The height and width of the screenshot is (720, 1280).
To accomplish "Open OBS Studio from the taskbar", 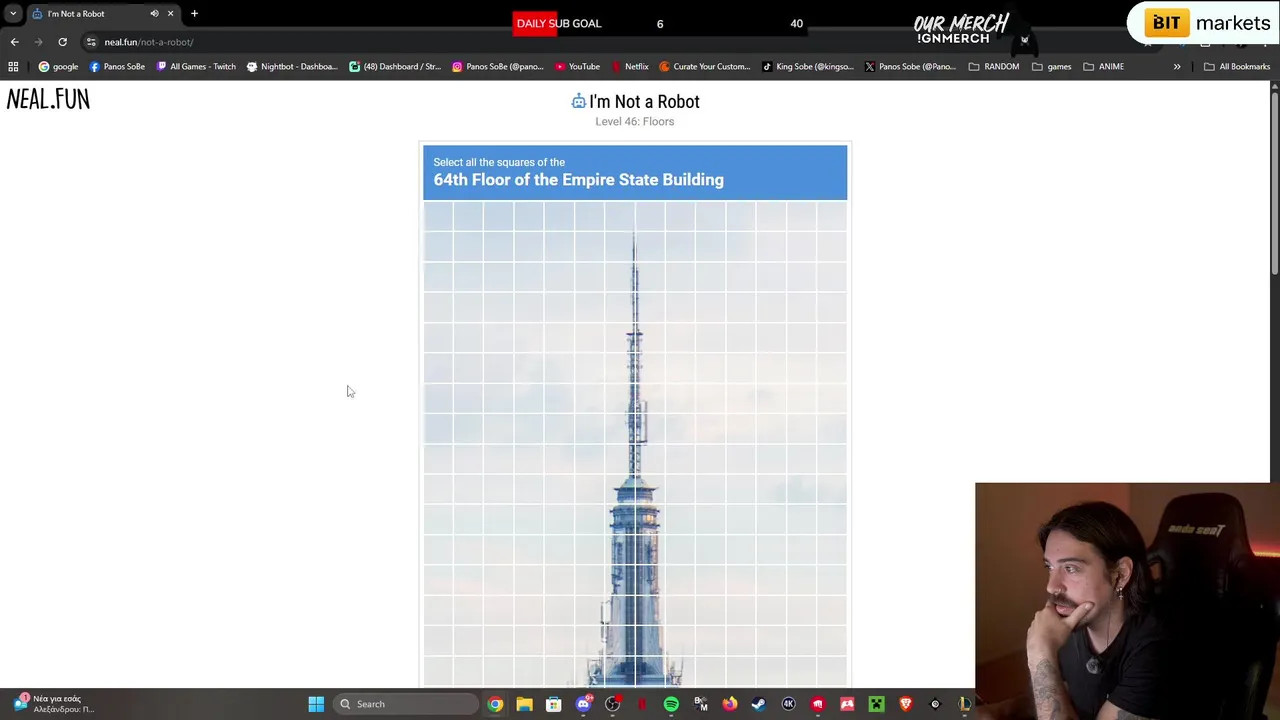I will [x=612, y=704].
